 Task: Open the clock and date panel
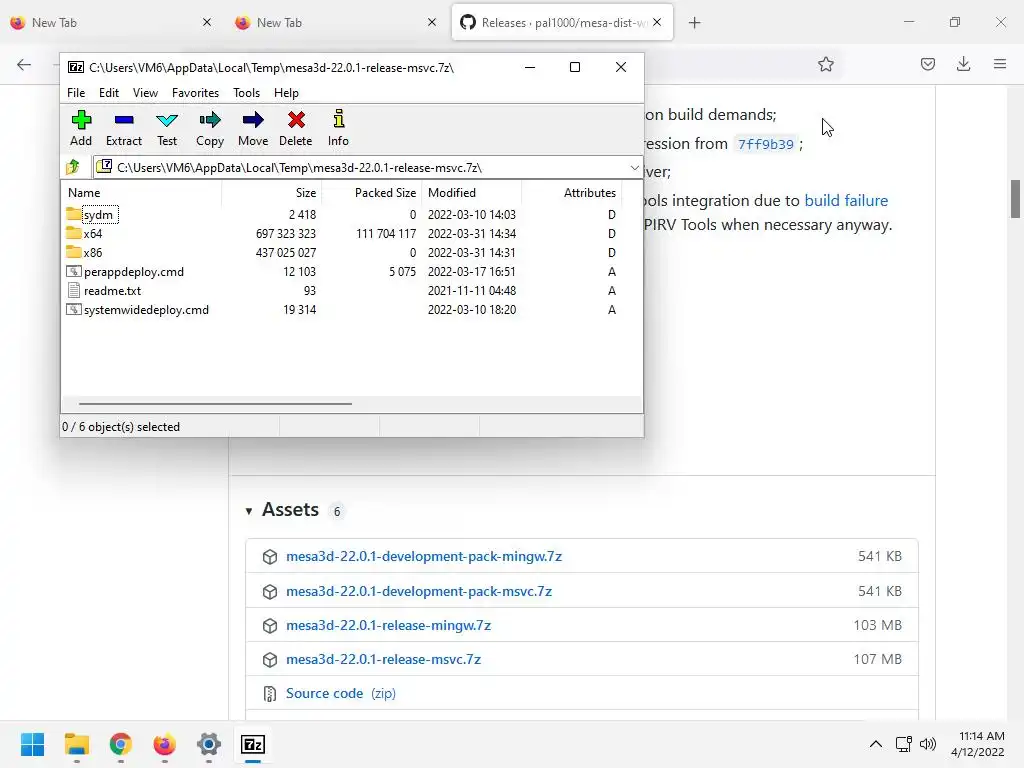(978, 744)
